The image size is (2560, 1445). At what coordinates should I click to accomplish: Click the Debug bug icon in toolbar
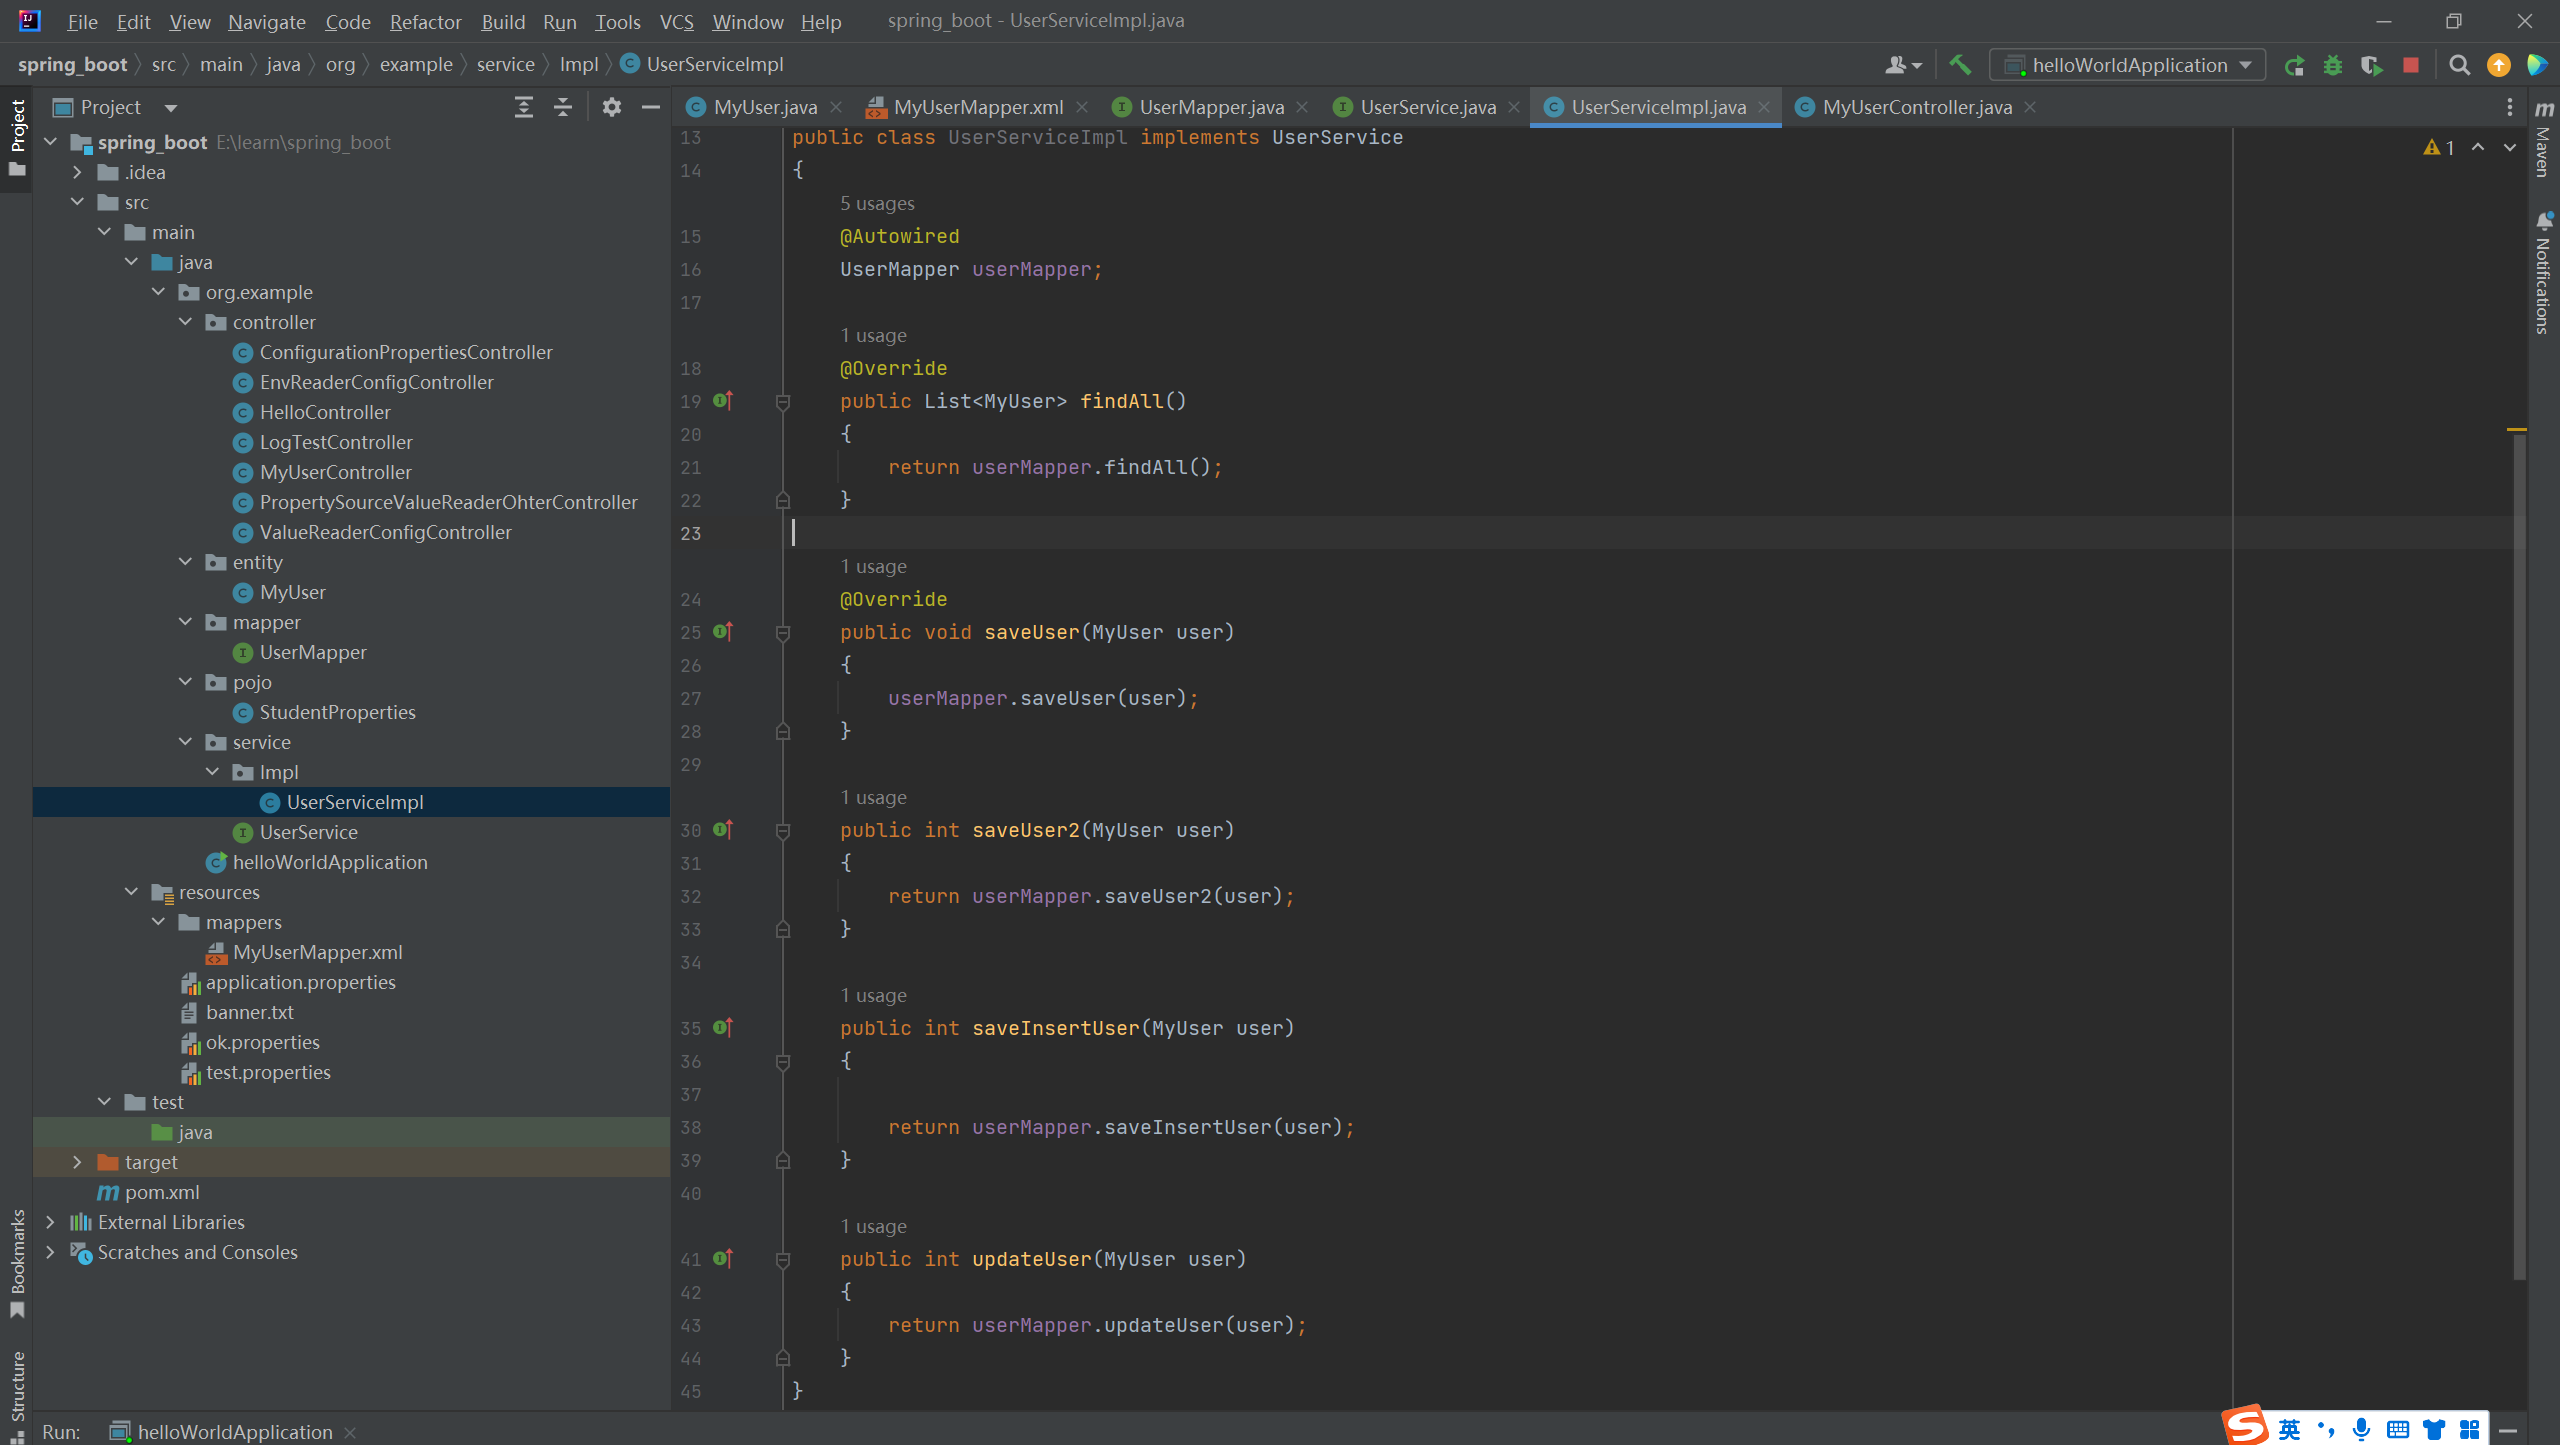[x=2333, y=65]
